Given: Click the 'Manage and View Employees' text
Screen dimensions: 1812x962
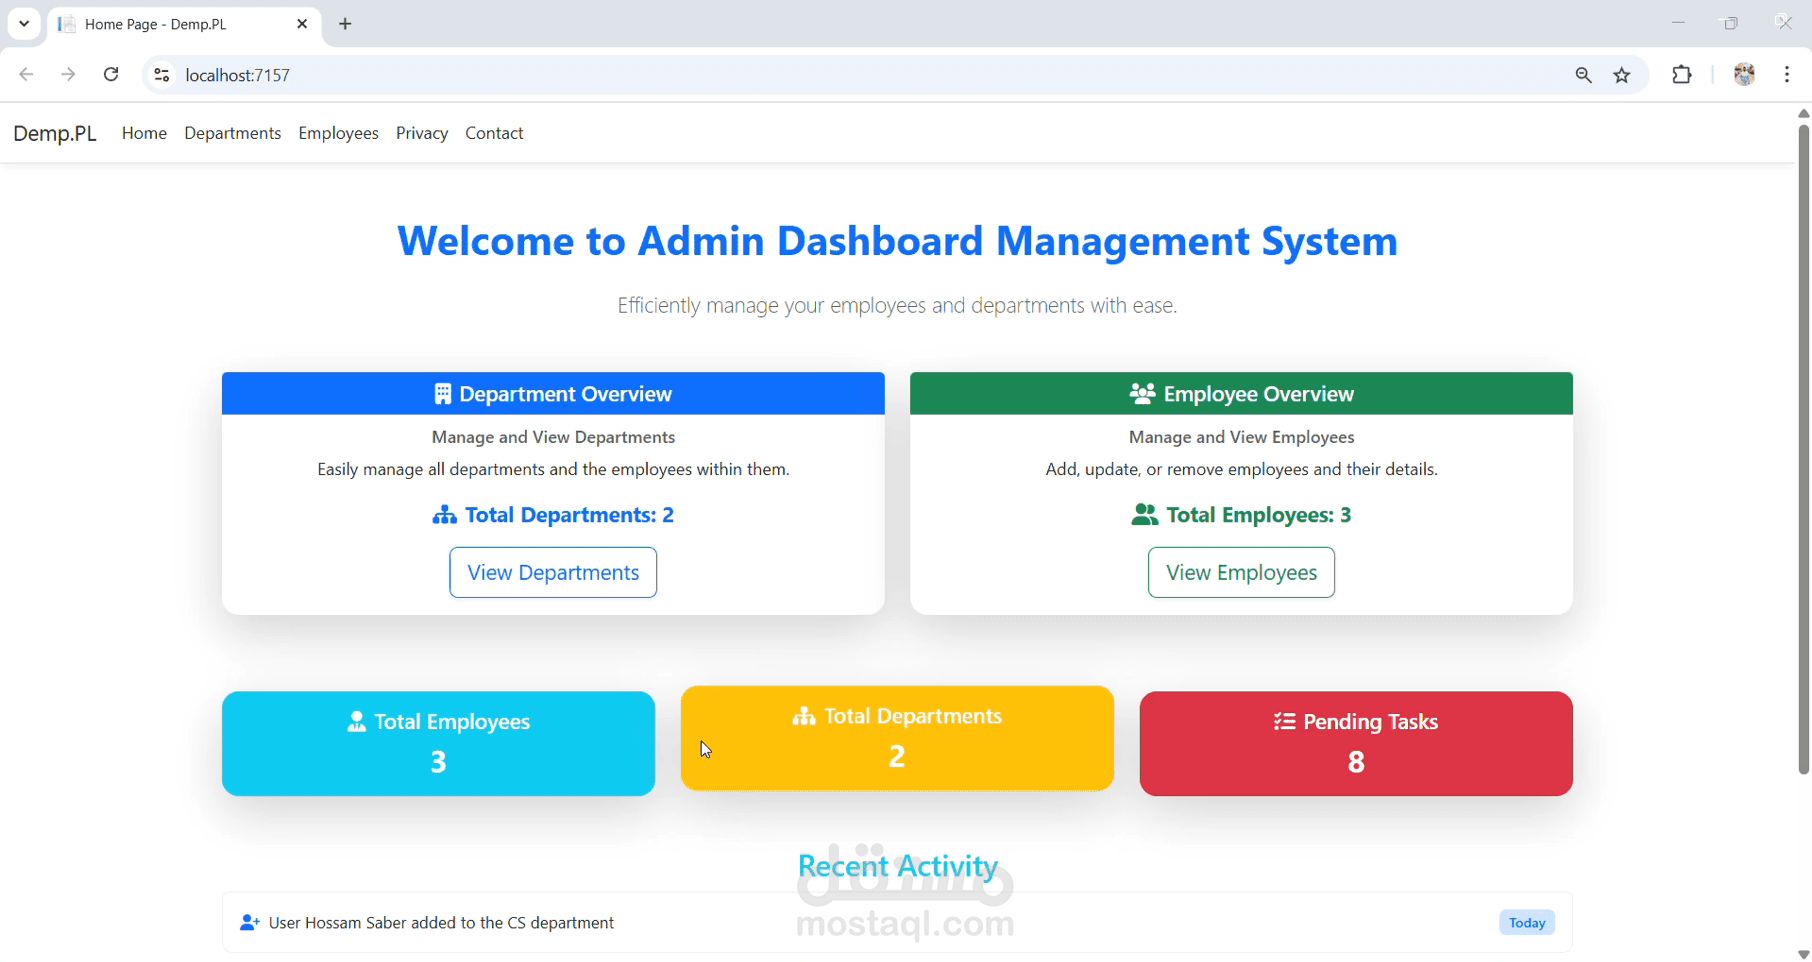Looking at the screenshot, I should (x=1241, y=437).
